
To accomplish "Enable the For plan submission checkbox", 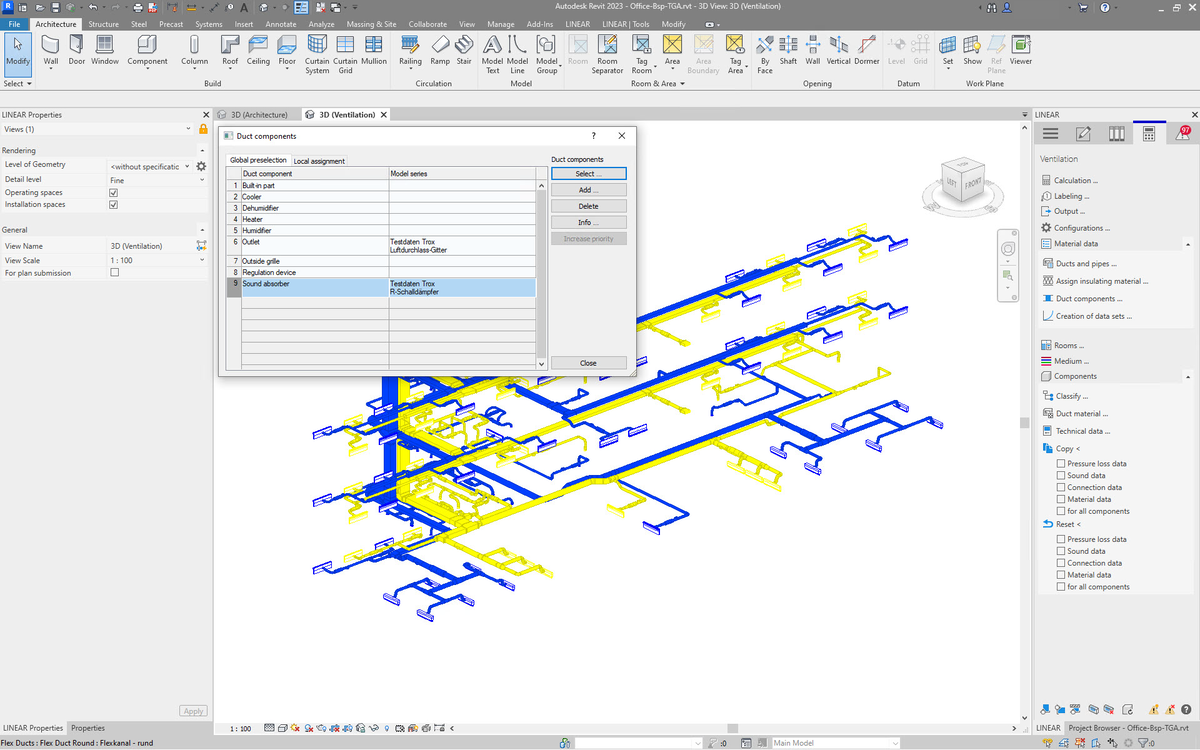I will click(113, 273).
